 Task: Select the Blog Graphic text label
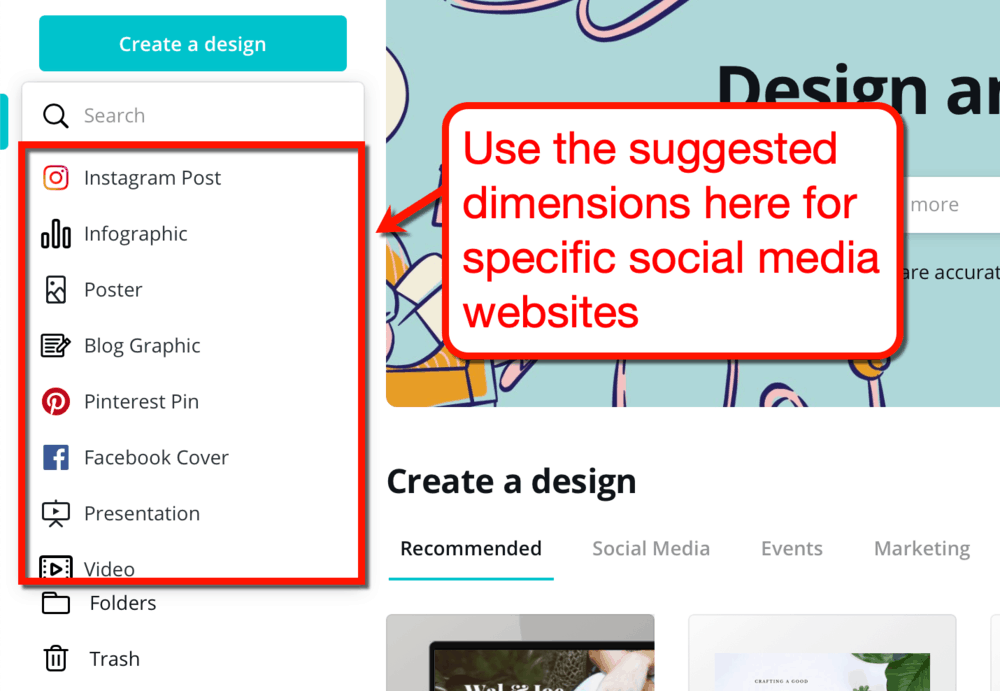[x=142, y=346]
